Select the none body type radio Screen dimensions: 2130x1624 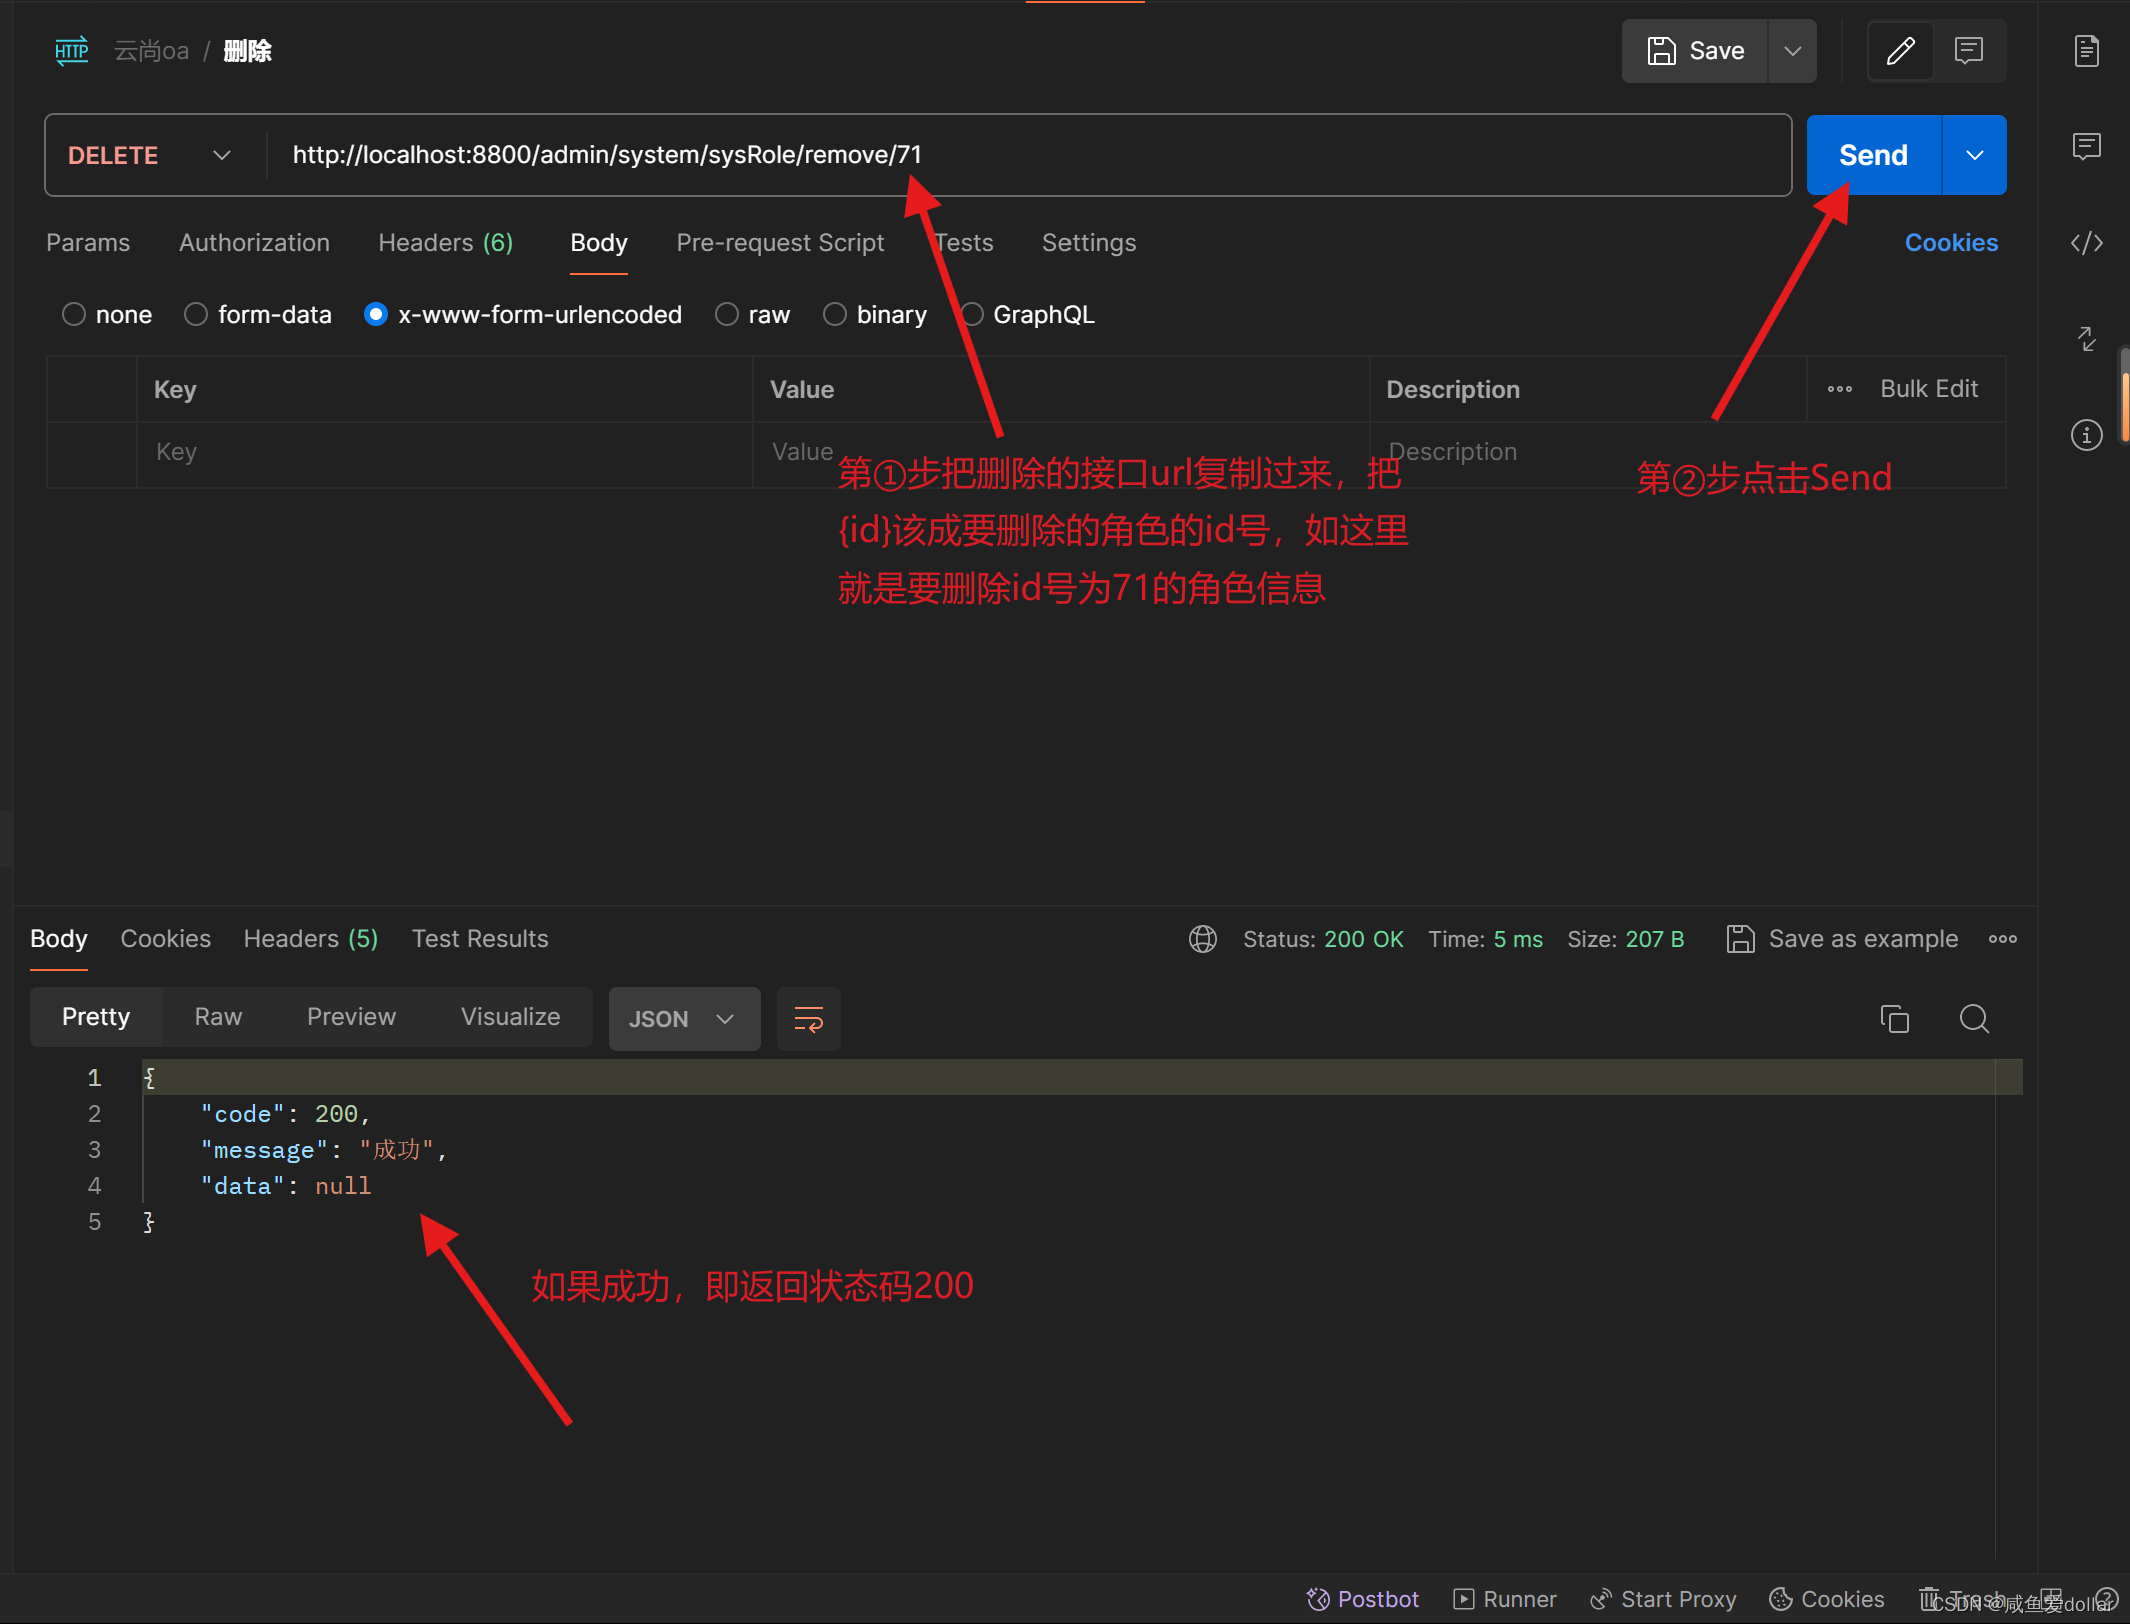coord(74,315)
